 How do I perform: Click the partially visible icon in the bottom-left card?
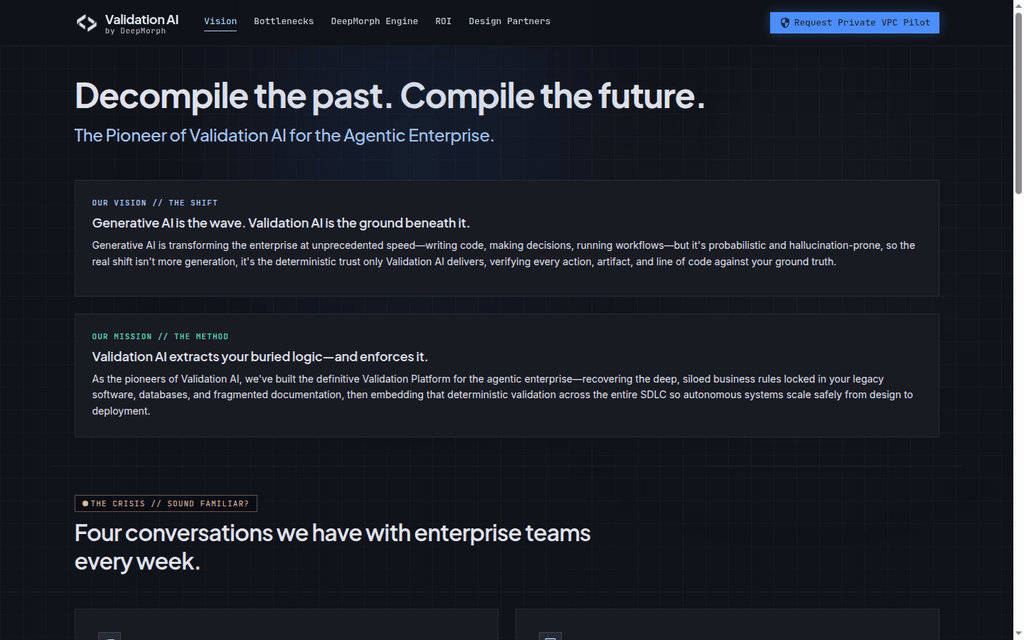(x=109, y=636)
